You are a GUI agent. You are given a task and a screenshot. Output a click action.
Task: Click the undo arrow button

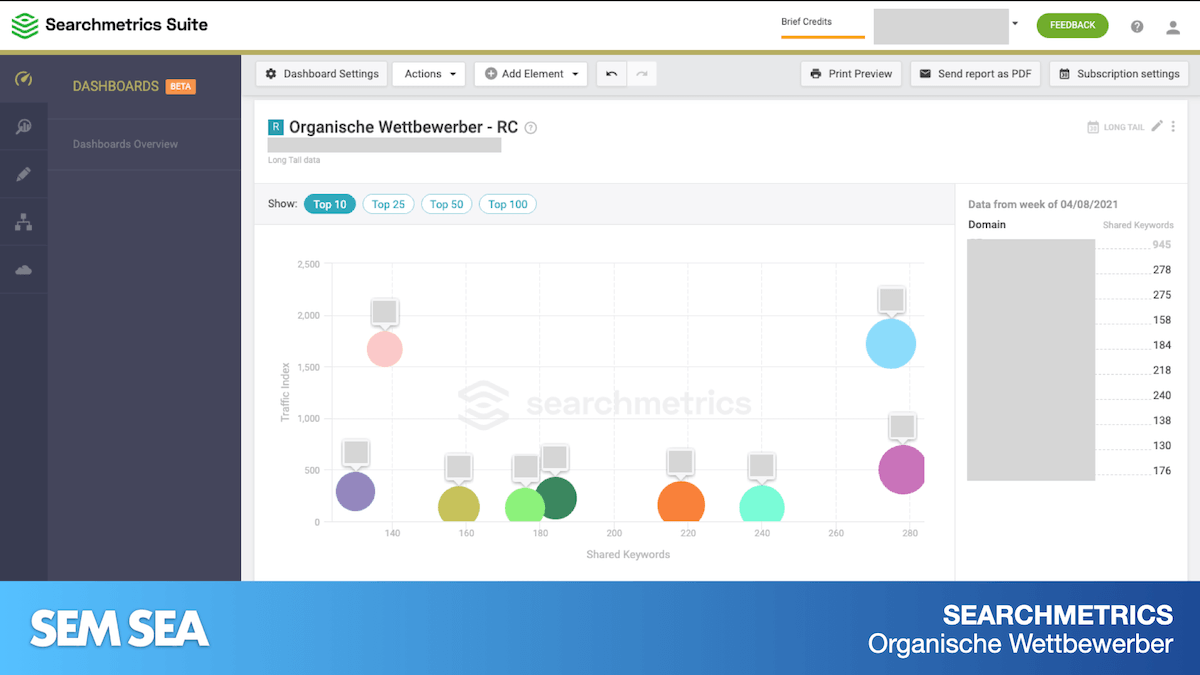(x=612, y=74)
